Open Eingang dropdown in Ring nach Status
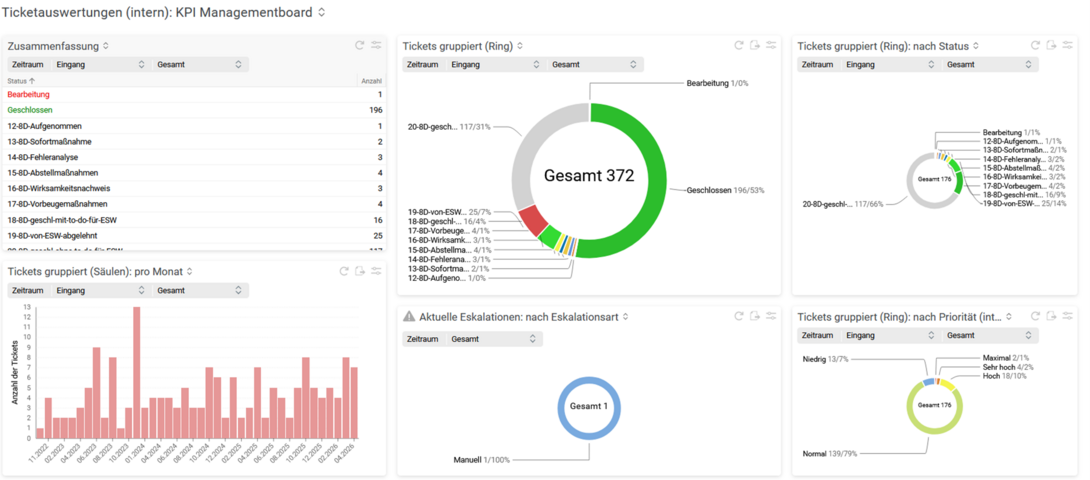1090x480 pixels. tap(890, 64)
